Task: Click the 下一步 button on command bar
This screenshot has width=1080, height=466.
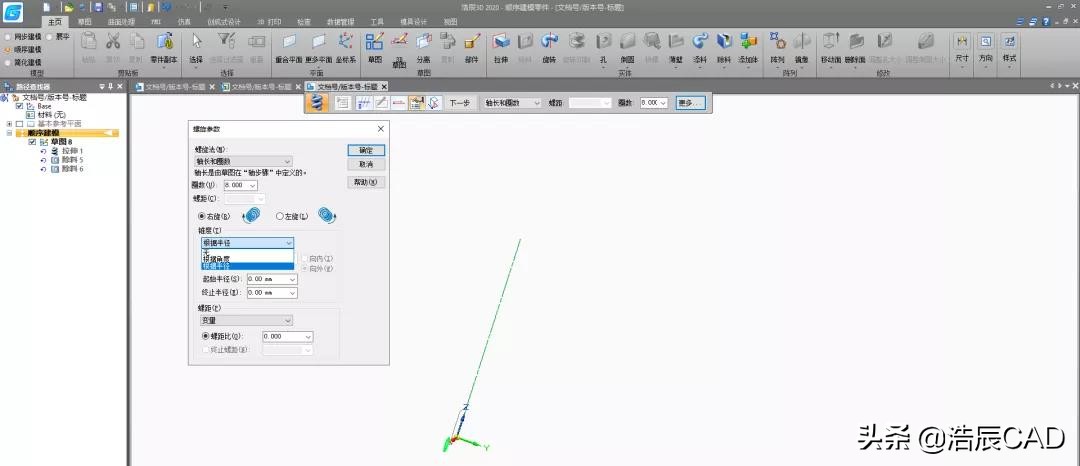Action: 459,103
